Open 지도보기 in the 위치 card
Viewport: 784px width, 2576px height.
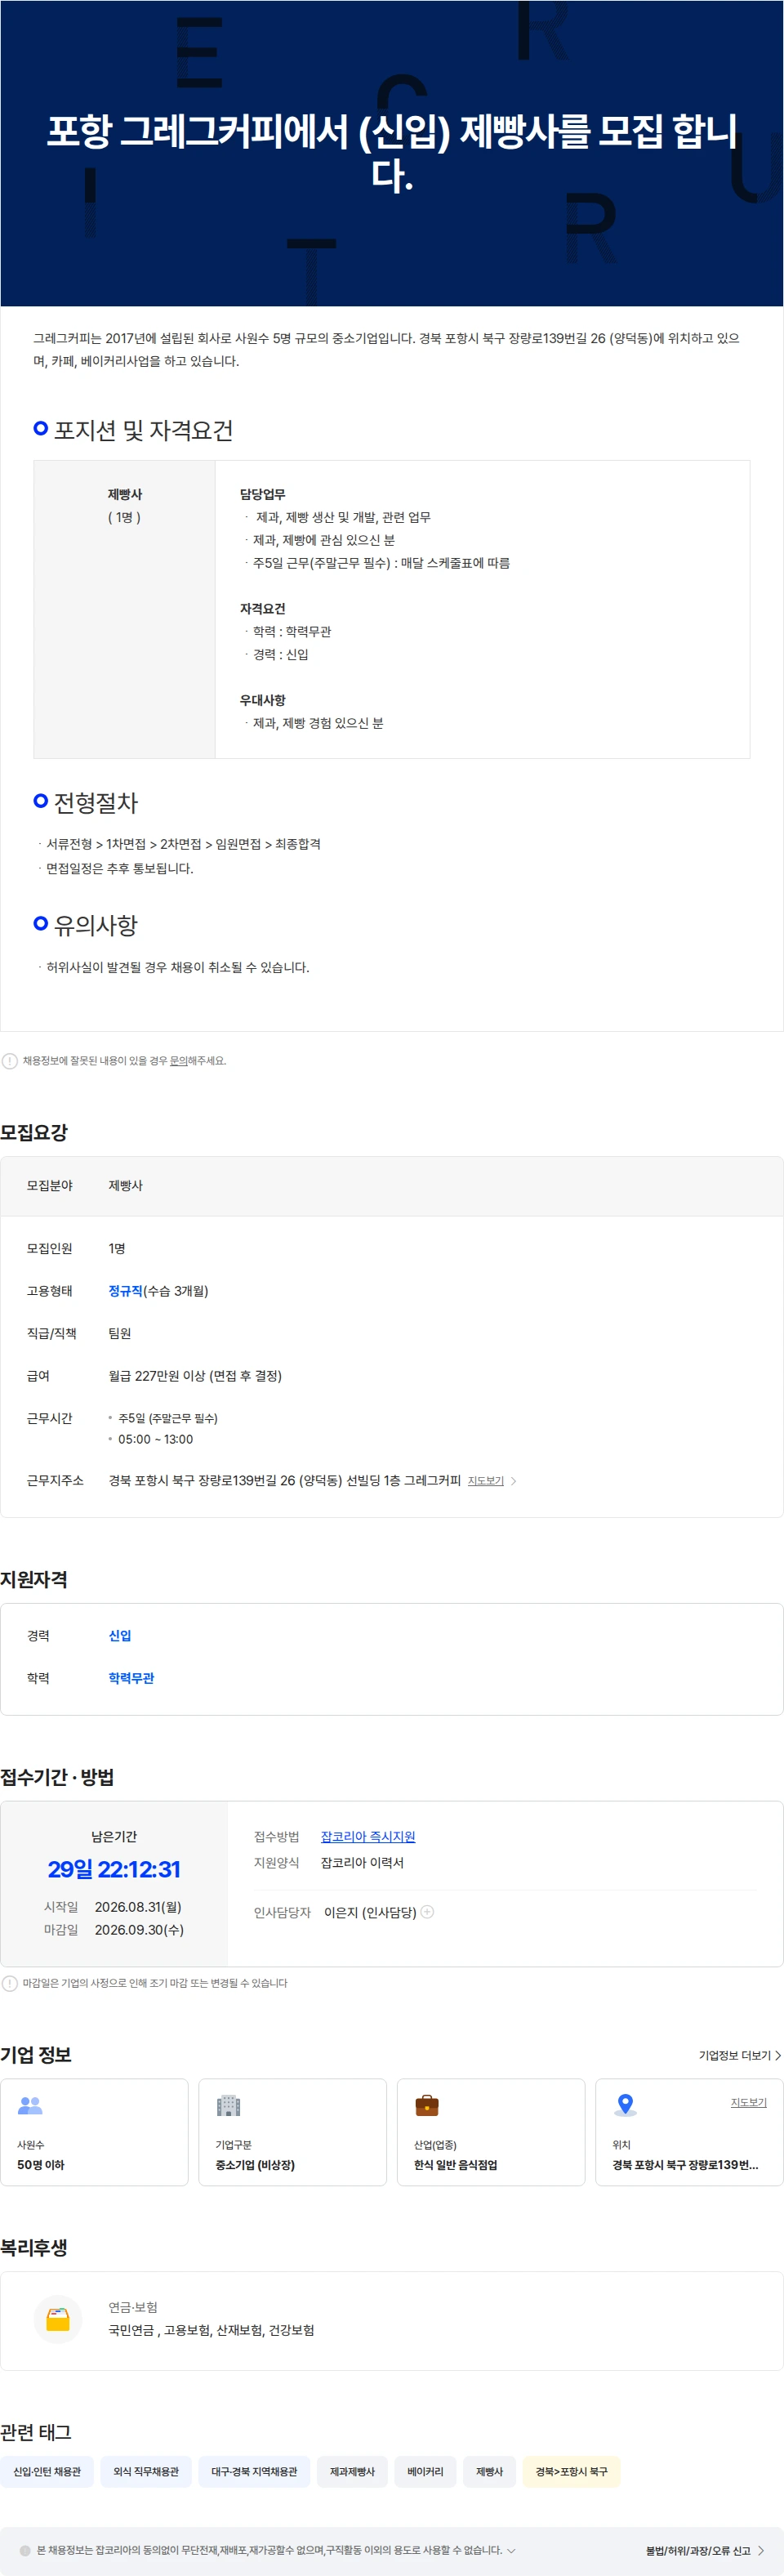[748, 2102]
